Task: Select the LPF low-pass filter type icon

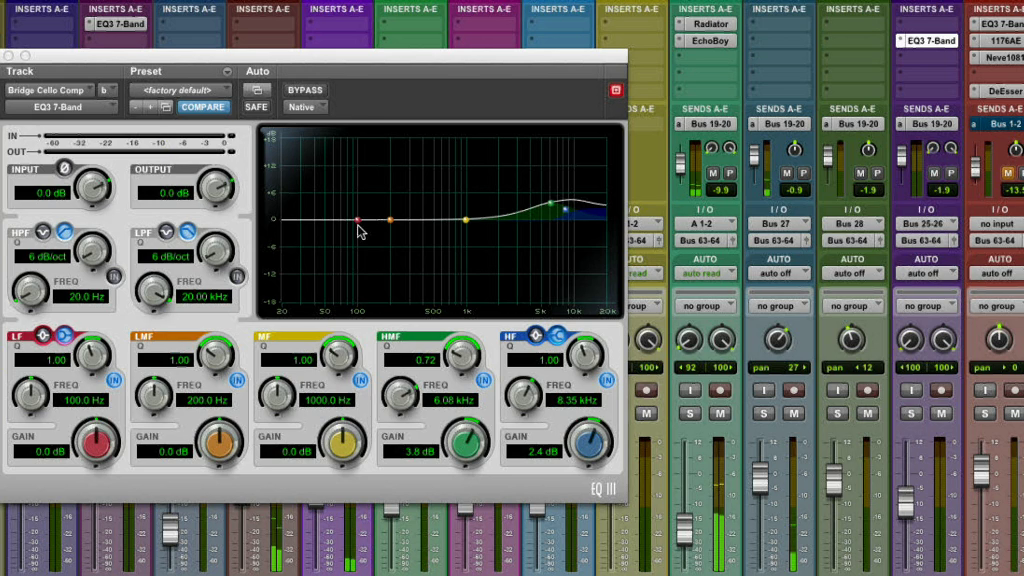Action: pos(186,232)
